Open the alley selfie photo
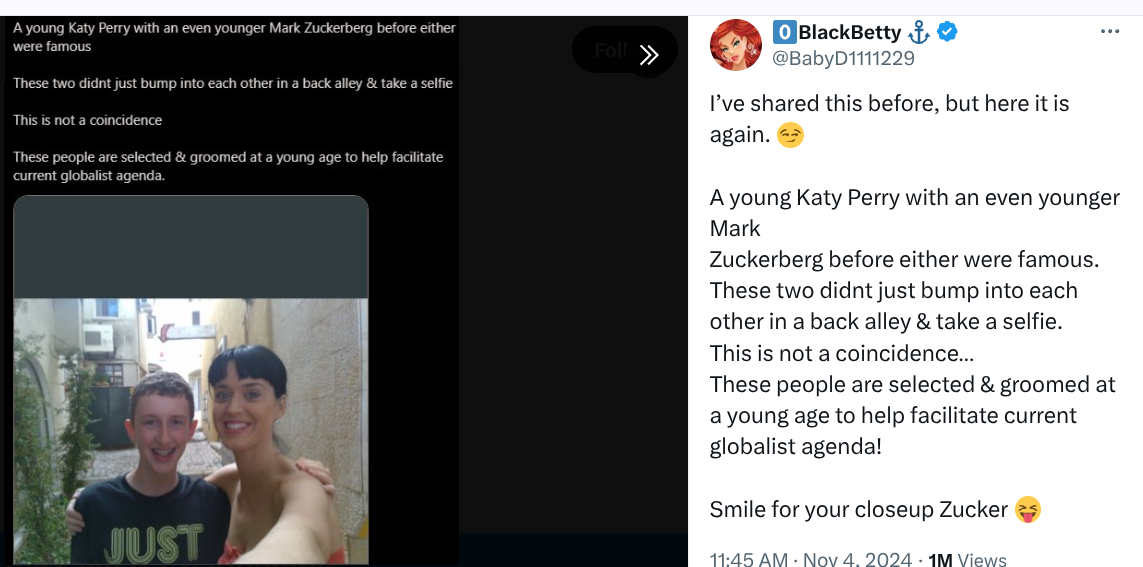The image size is (1143, 567). pos(190,430)
